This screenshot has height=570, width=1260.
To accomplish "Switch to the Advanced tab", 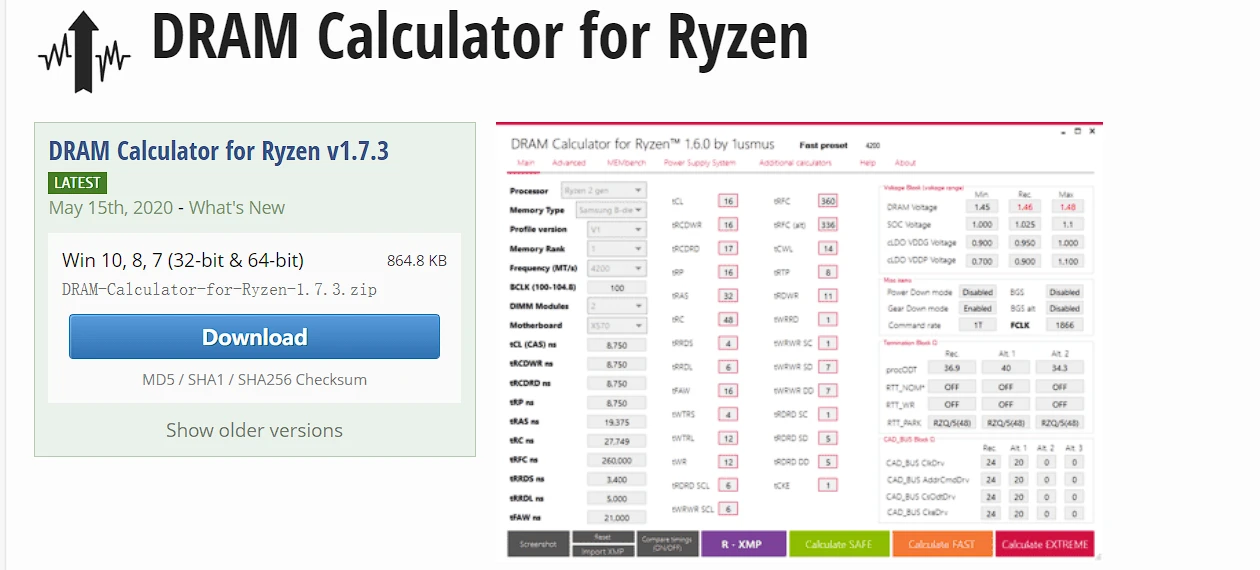I will pyautogui.click(x=569, y=163).
